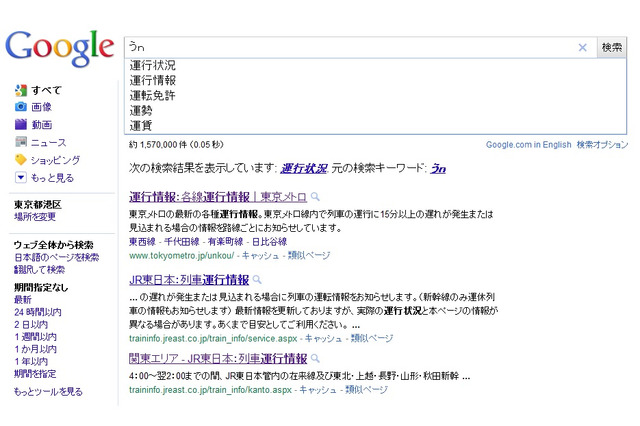Filter results by 最新
Viewport: 640px width, 426px height.
(23, 300)
